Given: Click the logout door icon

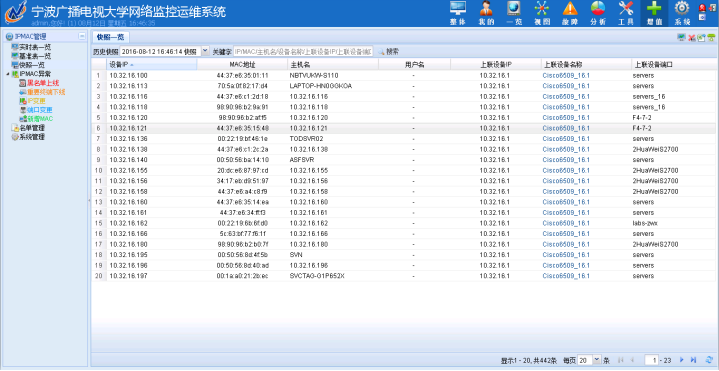Looking at the screenshot, I should (712, 7).
